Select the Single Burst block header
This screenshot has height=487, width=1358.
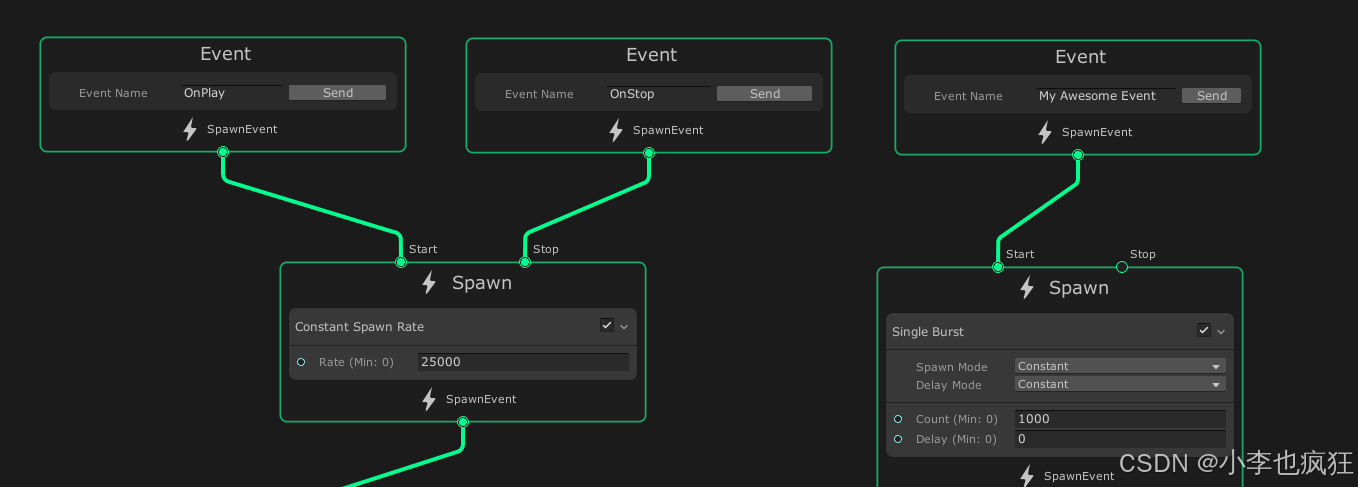[x=1061, y=332]
